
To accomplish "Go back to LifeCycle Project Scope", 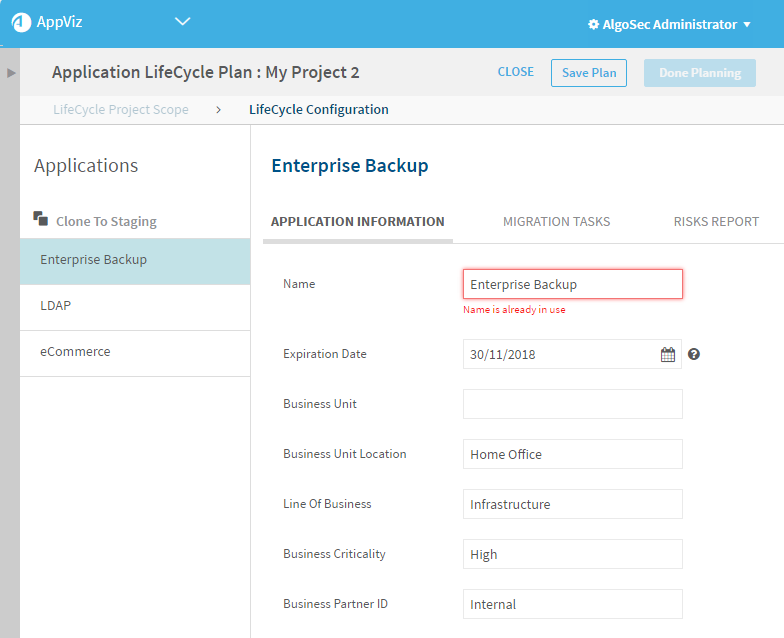I will tap(121, 110).
